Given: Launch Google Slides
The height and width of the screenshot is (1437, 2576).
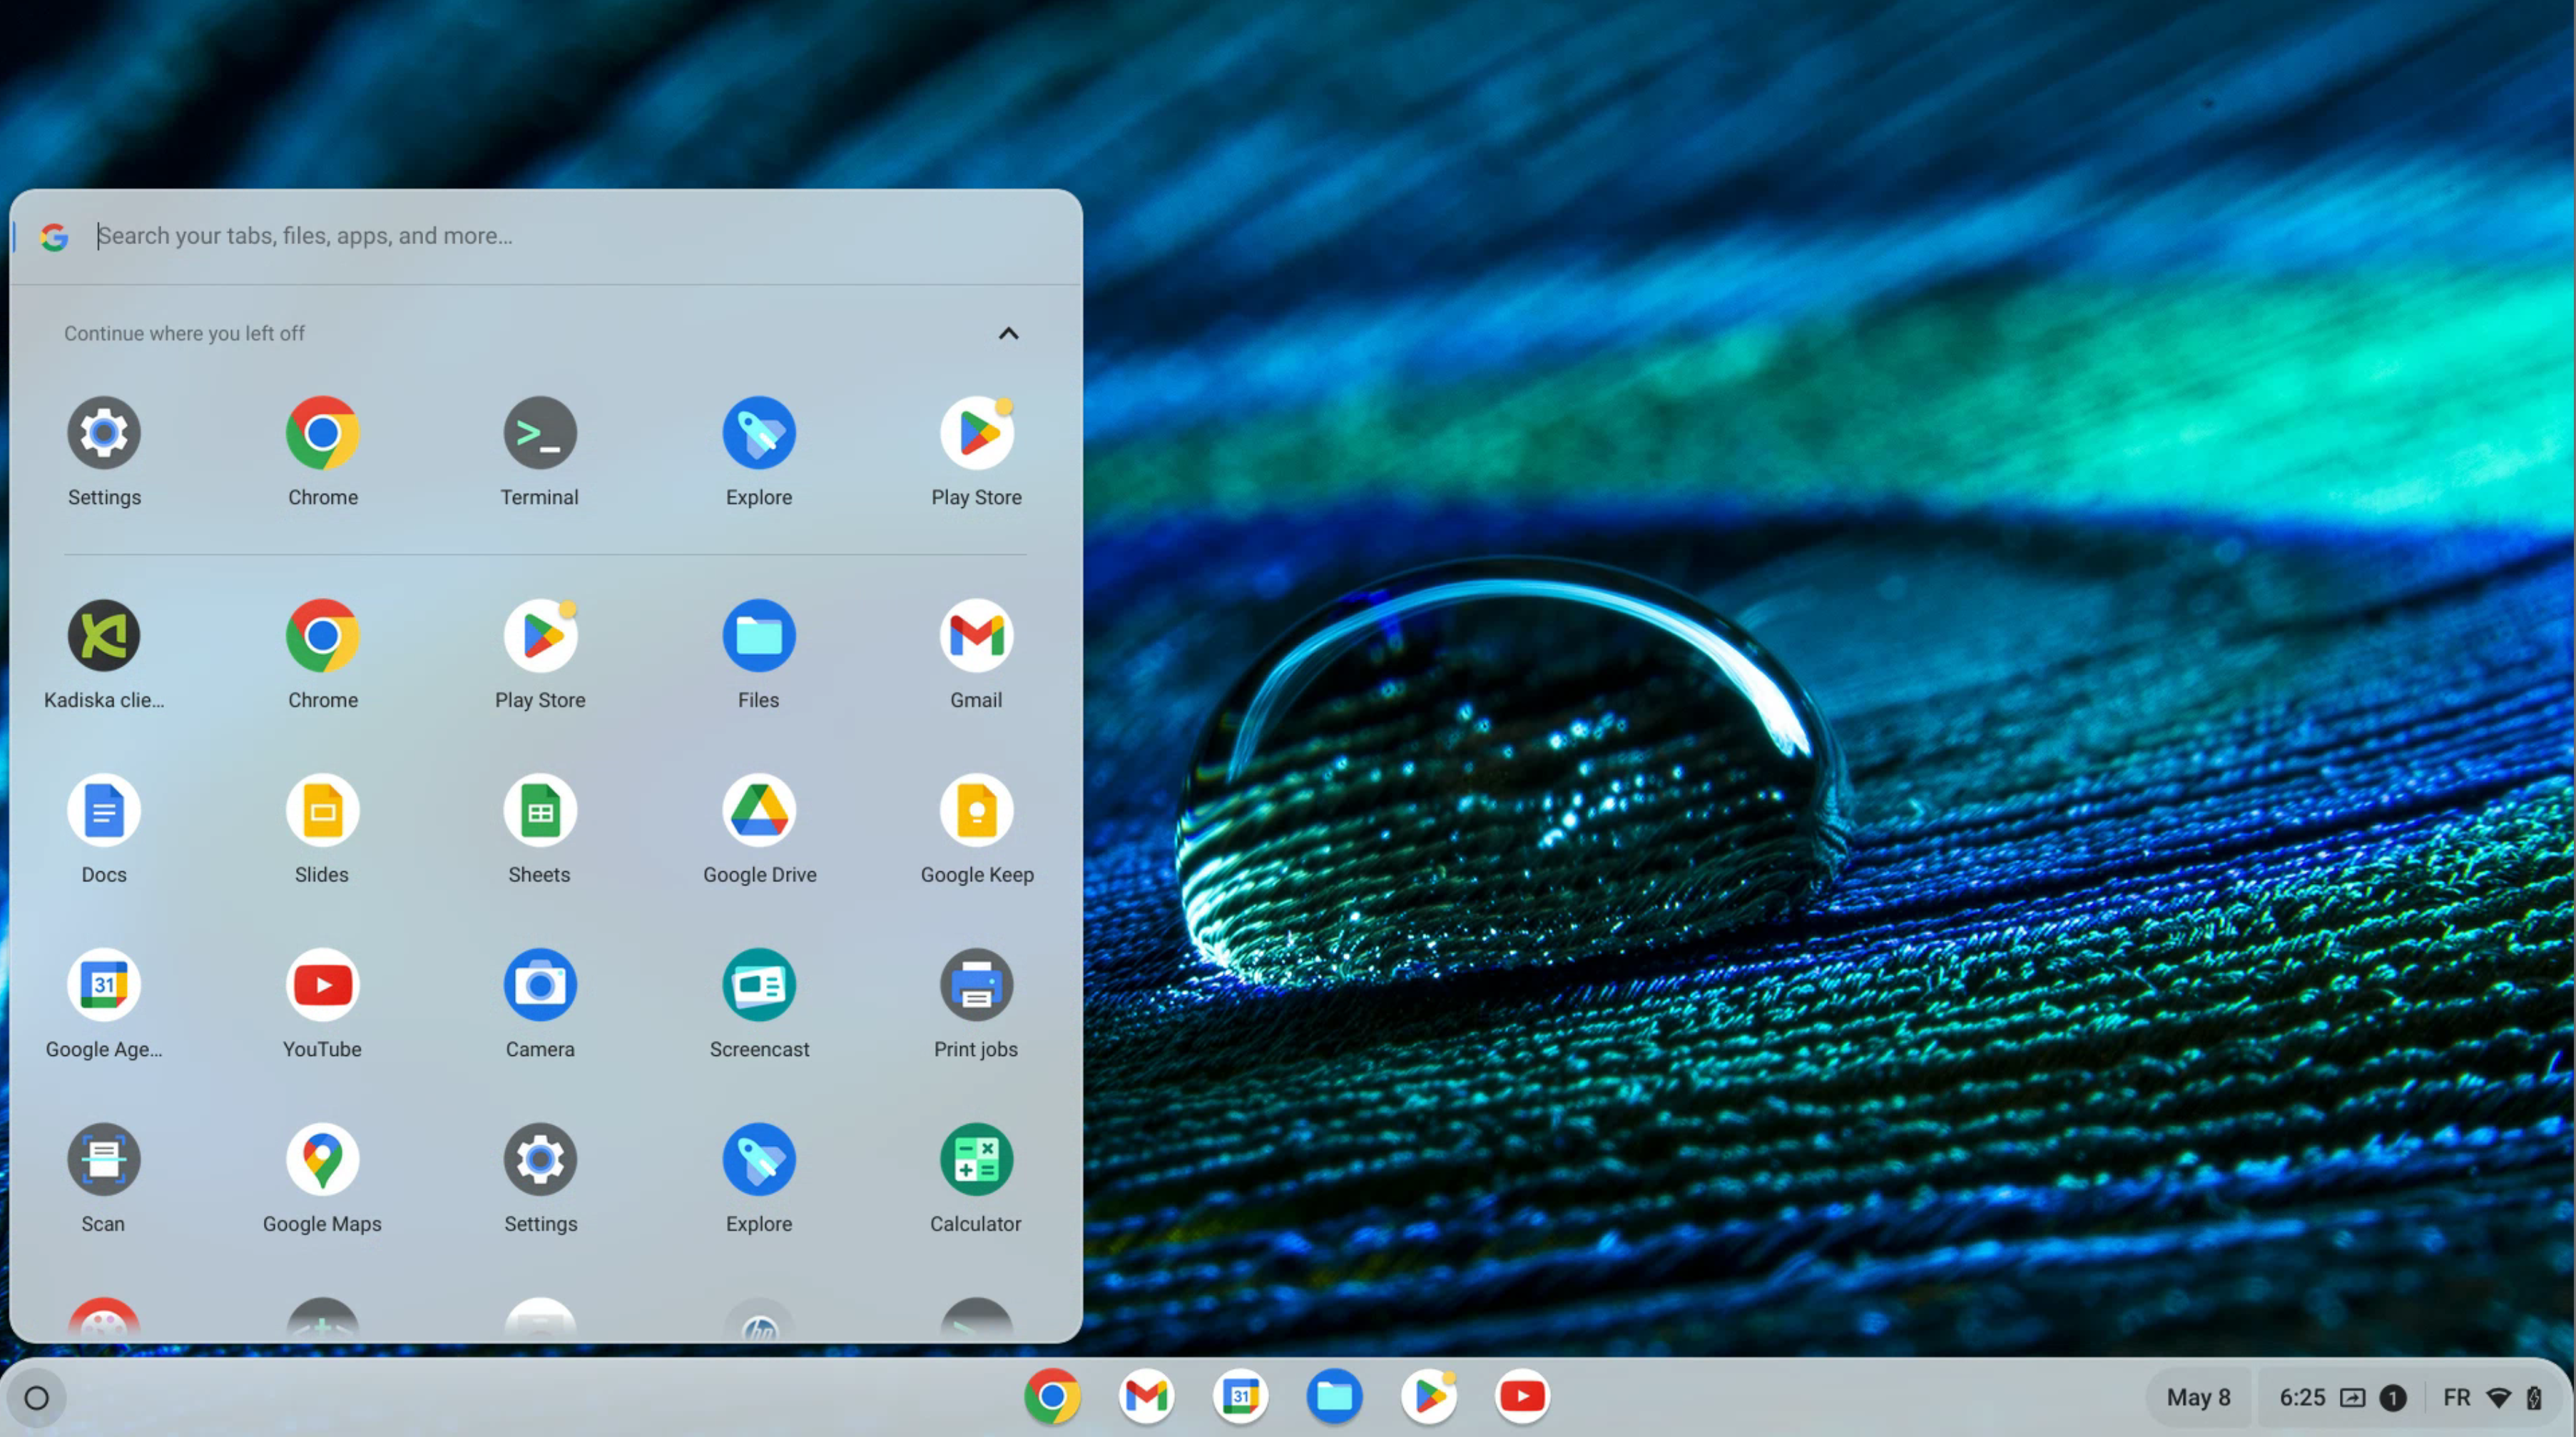Looking at the screenshot, I should (x=322, y=811).
